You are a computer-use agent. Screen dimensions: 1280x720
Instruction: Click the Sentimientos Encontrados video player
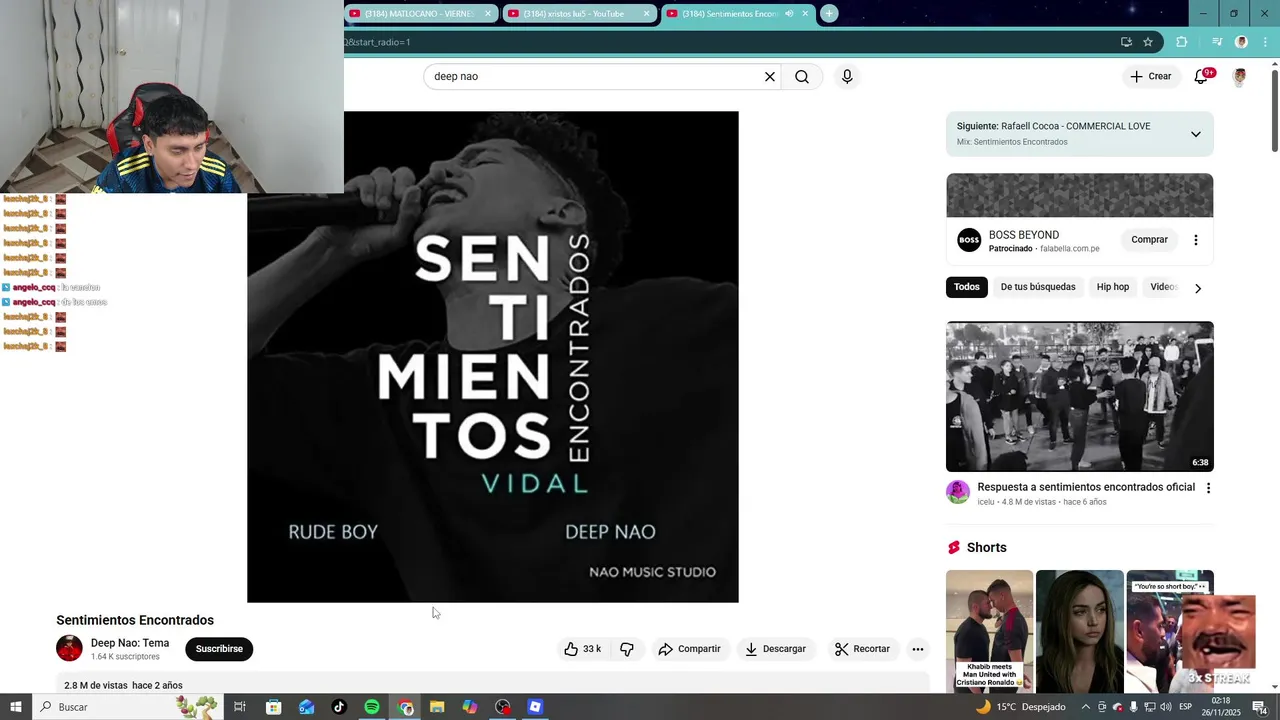(493, 357)
